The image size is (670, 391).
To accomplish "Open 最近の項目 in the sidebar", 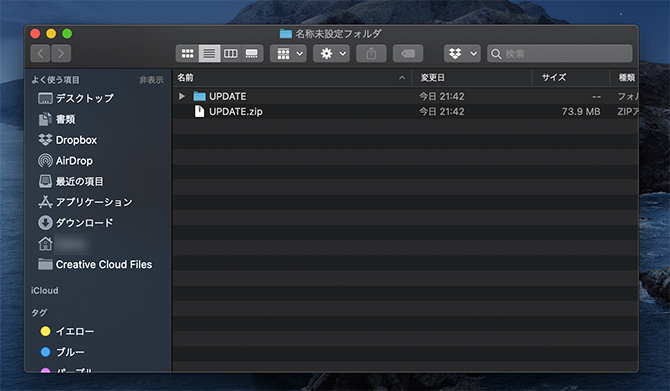I will [71, 181].
